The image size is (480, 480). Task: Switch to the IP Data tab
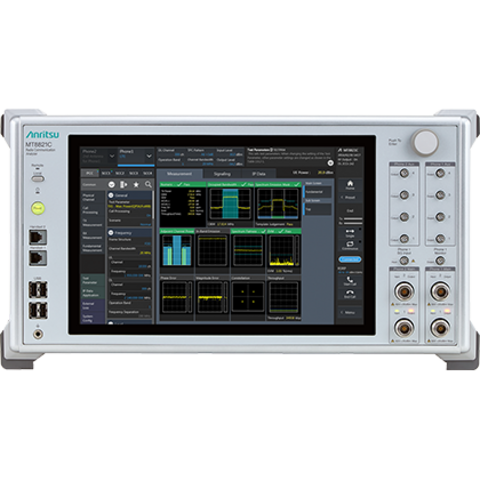(259, 174)
